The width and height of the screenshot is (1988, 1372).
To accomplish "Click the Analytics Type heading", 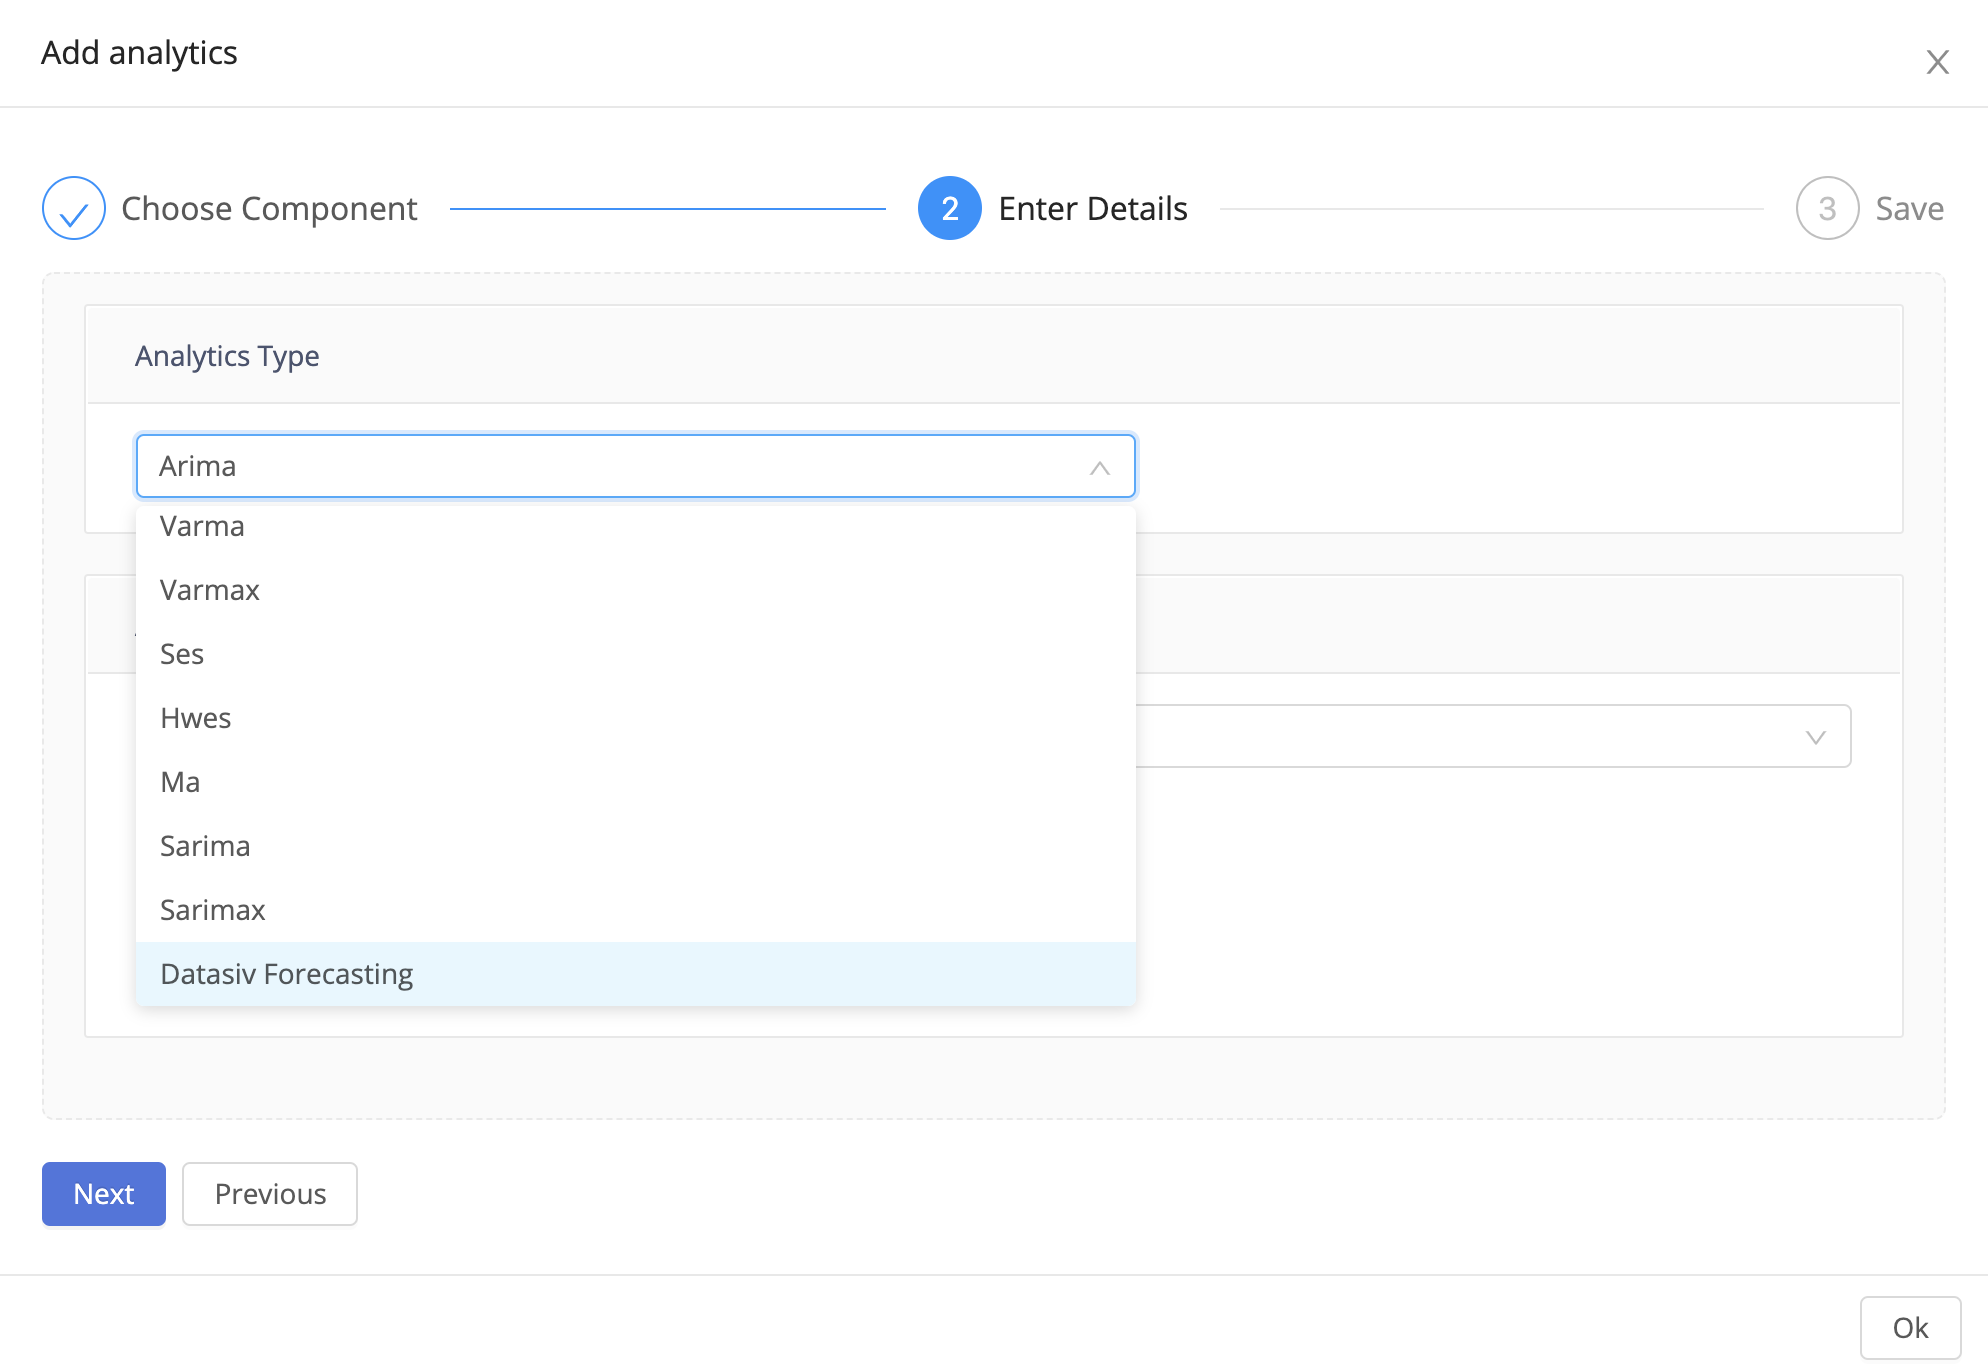I will point(227,356).
